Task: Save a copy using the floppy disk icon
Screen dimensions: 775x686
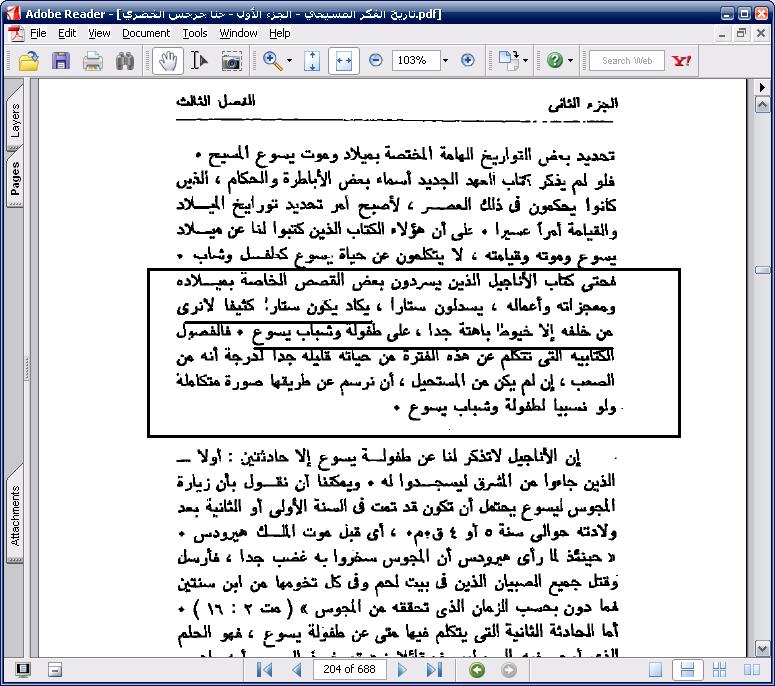Action: click(61, 61)
